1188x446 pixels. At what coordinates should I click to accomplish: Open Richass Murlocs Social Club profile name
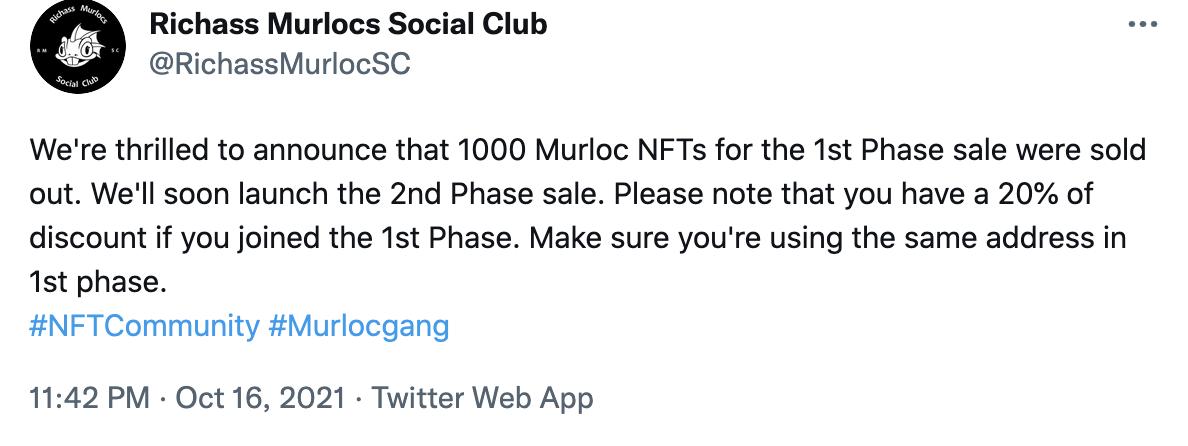pos(347,25)
